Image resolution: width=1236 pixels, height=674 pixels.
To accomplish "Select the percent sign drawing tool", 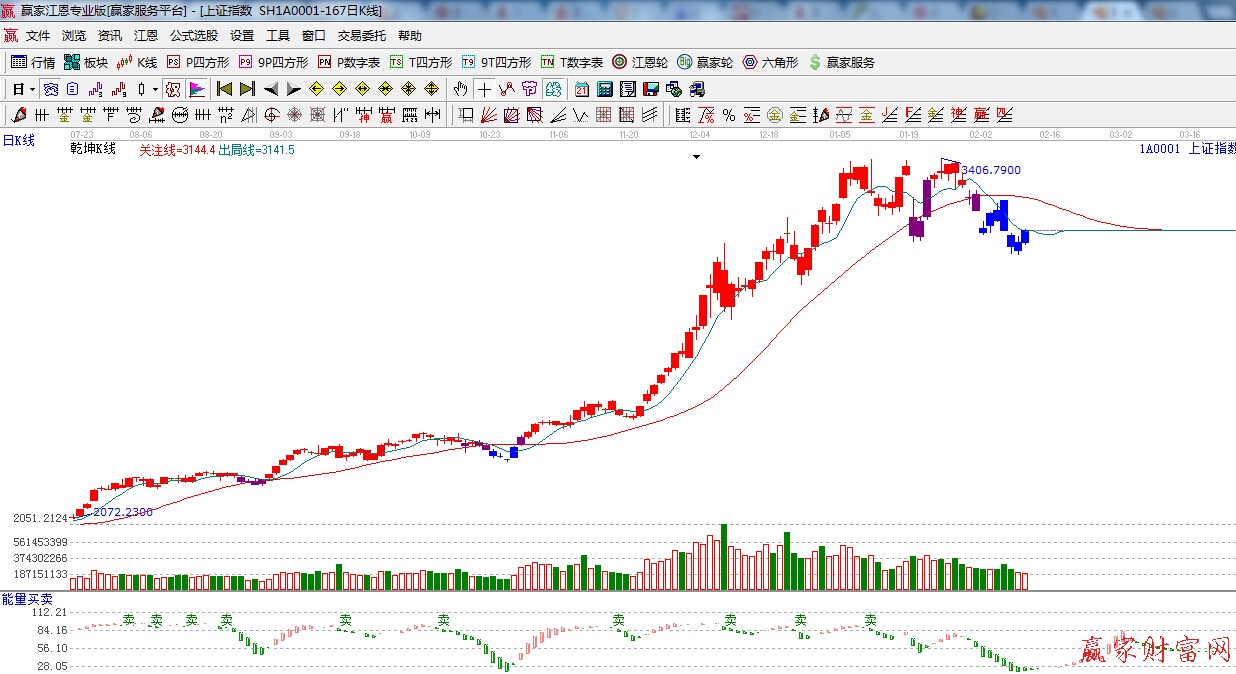I will (729, 115).
